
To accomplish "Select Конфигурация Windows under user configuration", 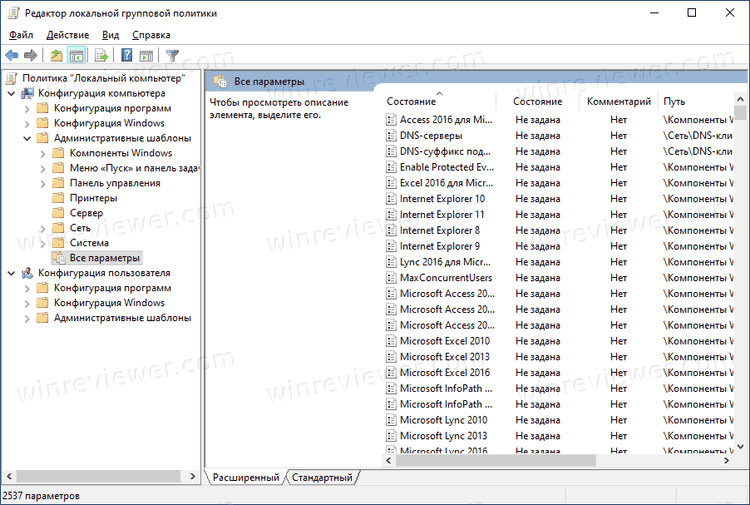I will (109, 303).
